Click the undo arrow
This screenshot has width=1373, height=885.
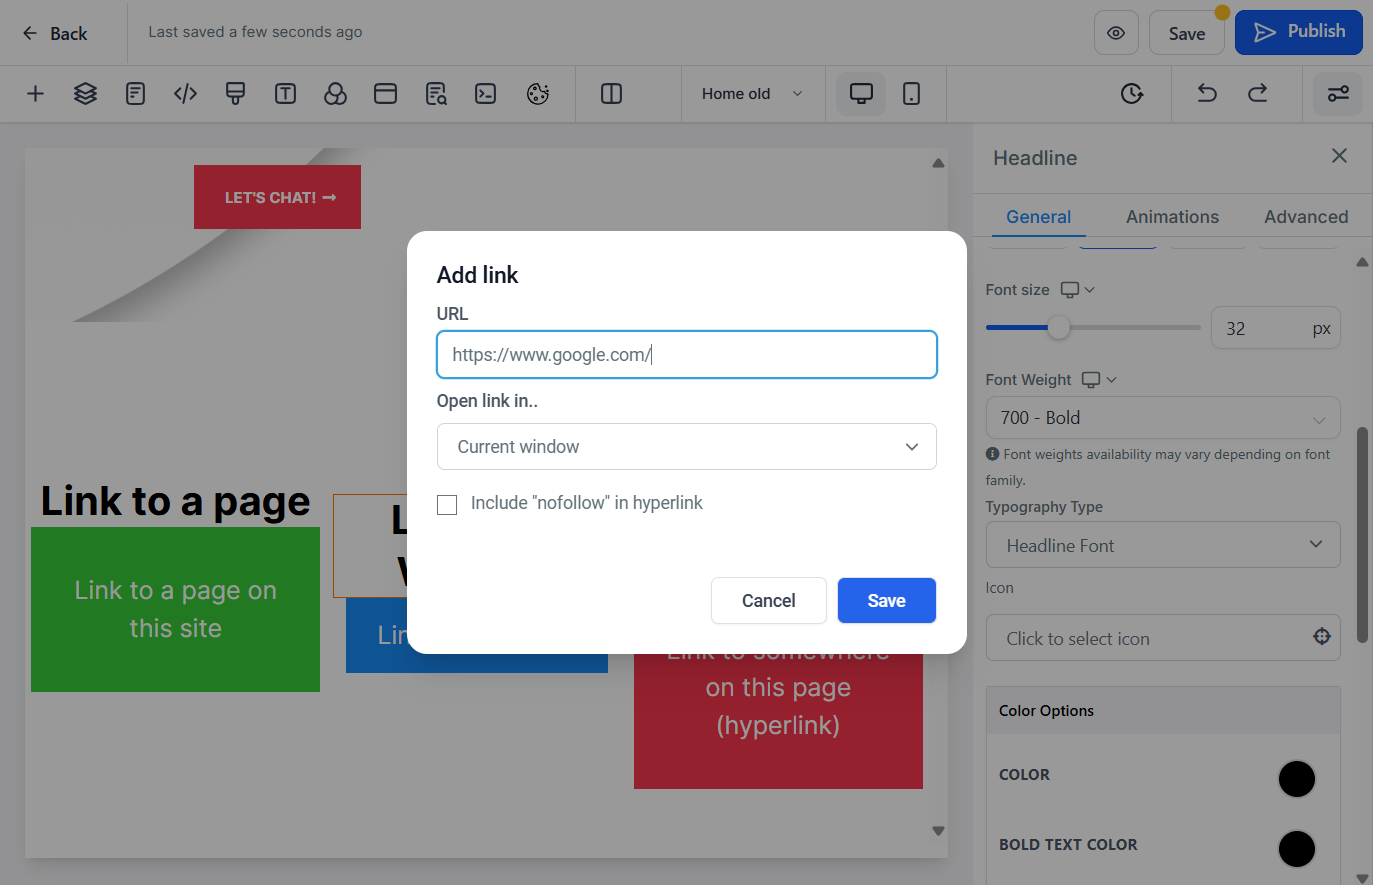[x=1207, y=94]
